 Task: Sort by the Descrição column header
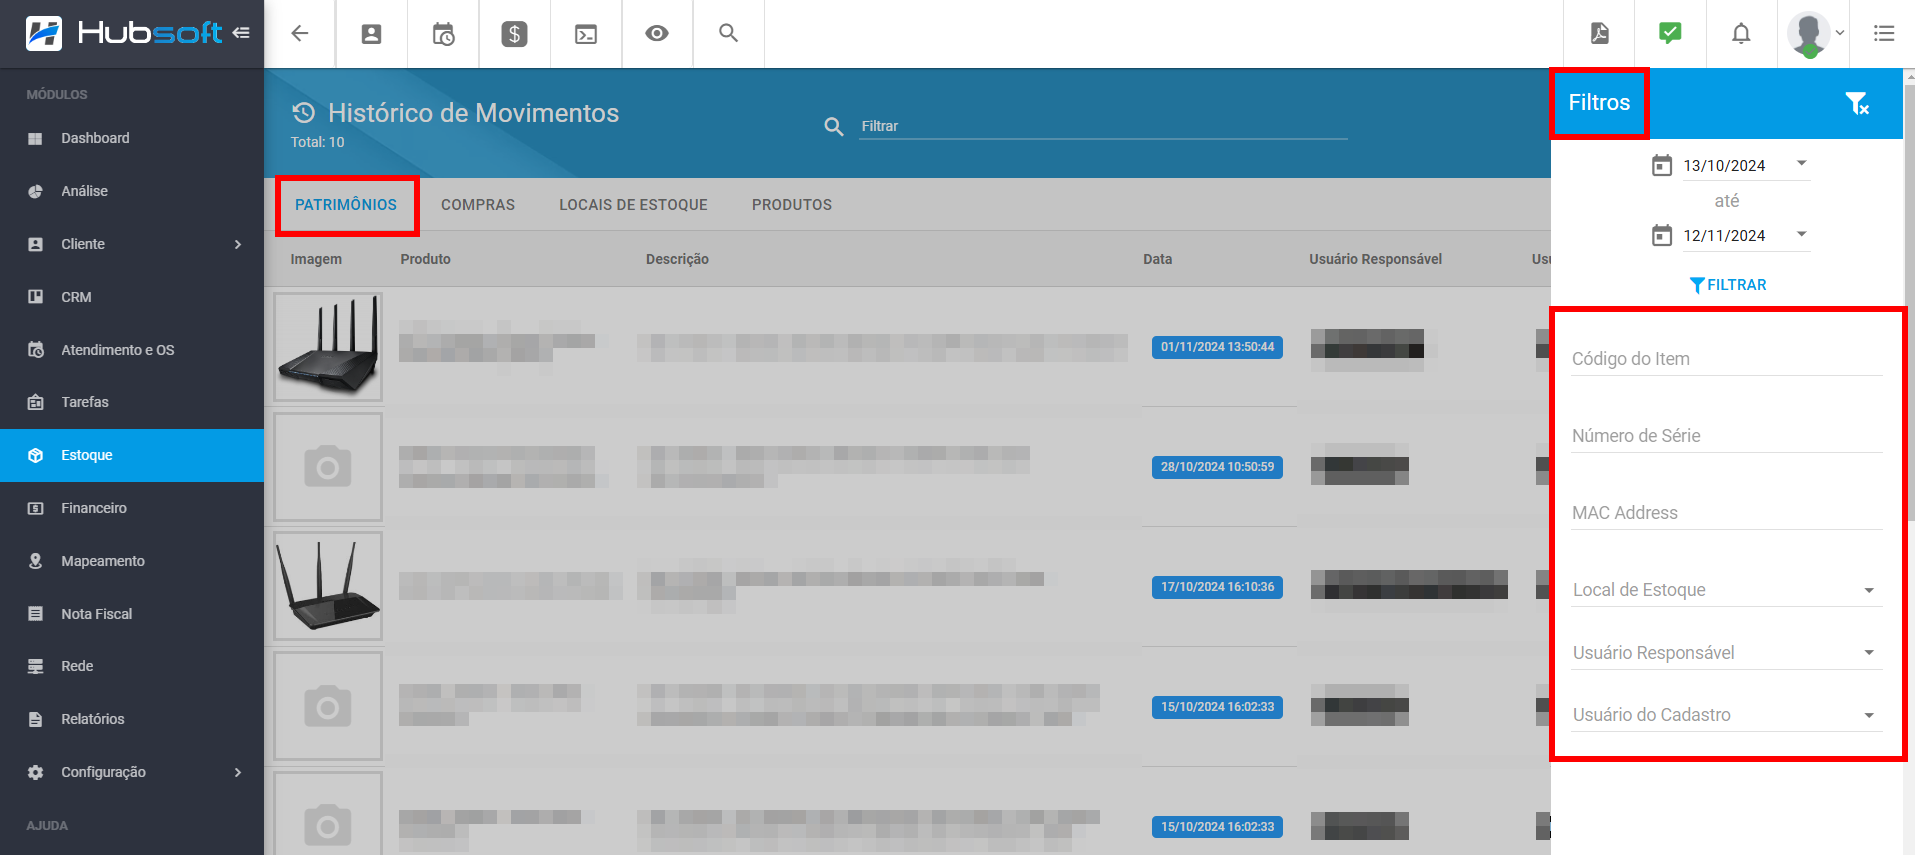click(x=677, y=259)
